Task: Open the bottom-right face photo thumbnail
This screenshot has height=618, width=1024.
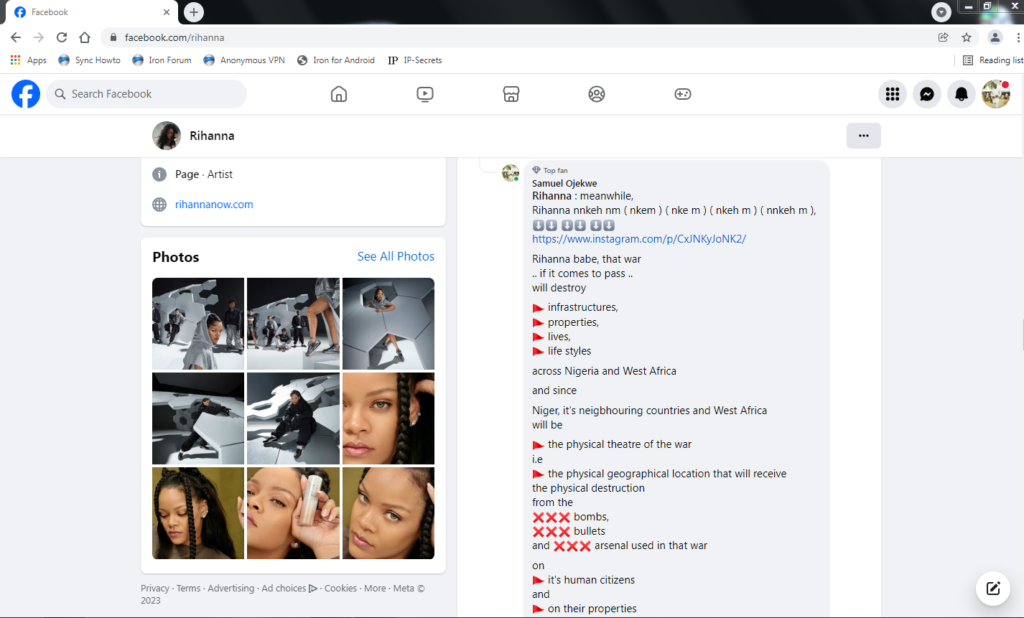Action: pyautogui.click(x=388, y=513)
